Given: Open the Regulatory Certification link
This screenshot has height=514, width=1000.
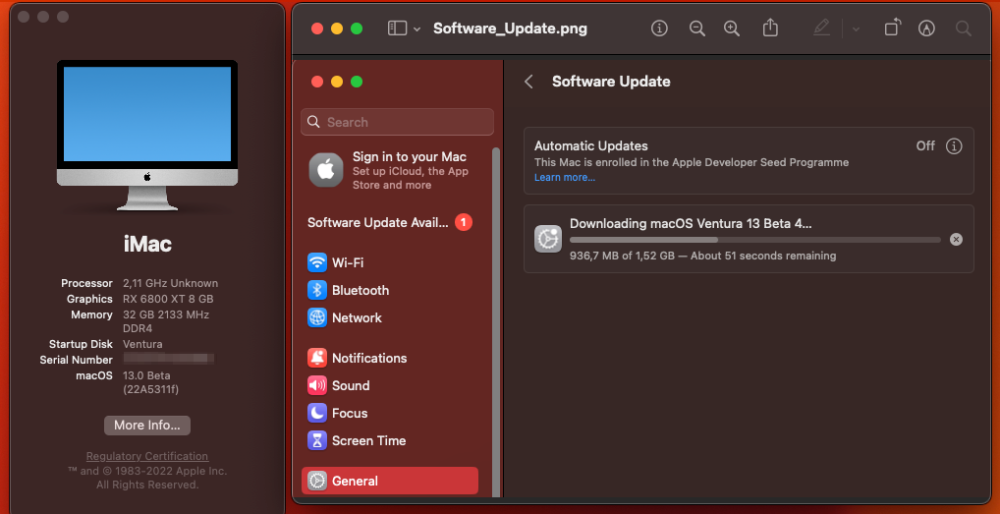Looking at the screenshot, I should tap(147, 456).
